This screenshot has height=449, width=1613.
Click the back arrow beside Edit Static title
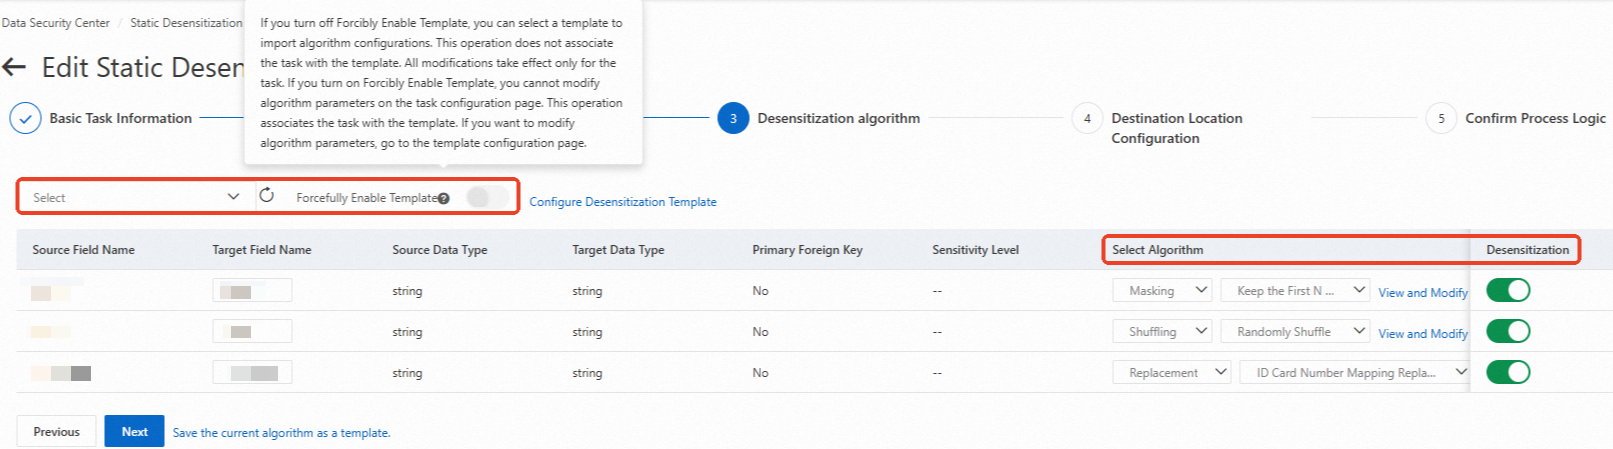pyautogui.click(x=14, y=67)
